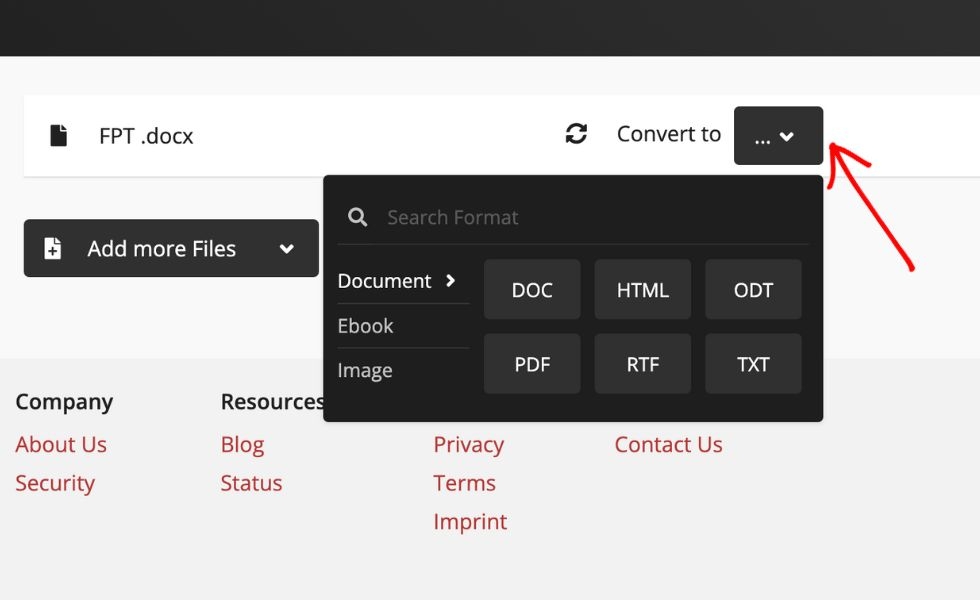Click the document file icon beside FPT .docx
This screenshot has height=600, width=980.
point(60,134)
